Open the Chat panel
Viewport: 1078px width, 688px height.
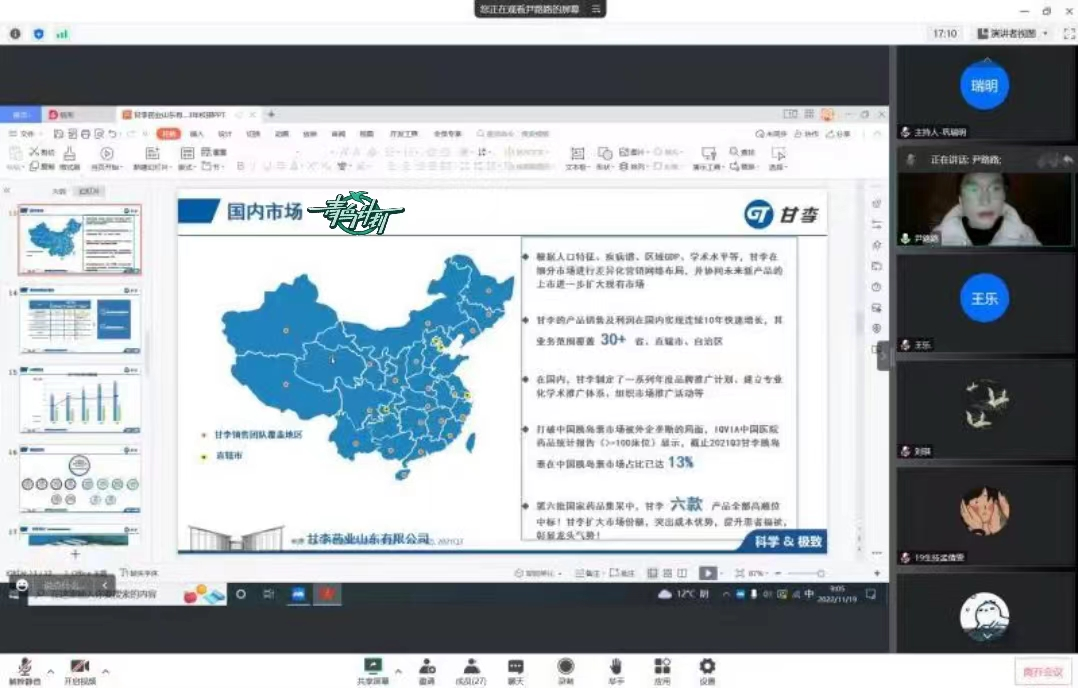(515, 667)
